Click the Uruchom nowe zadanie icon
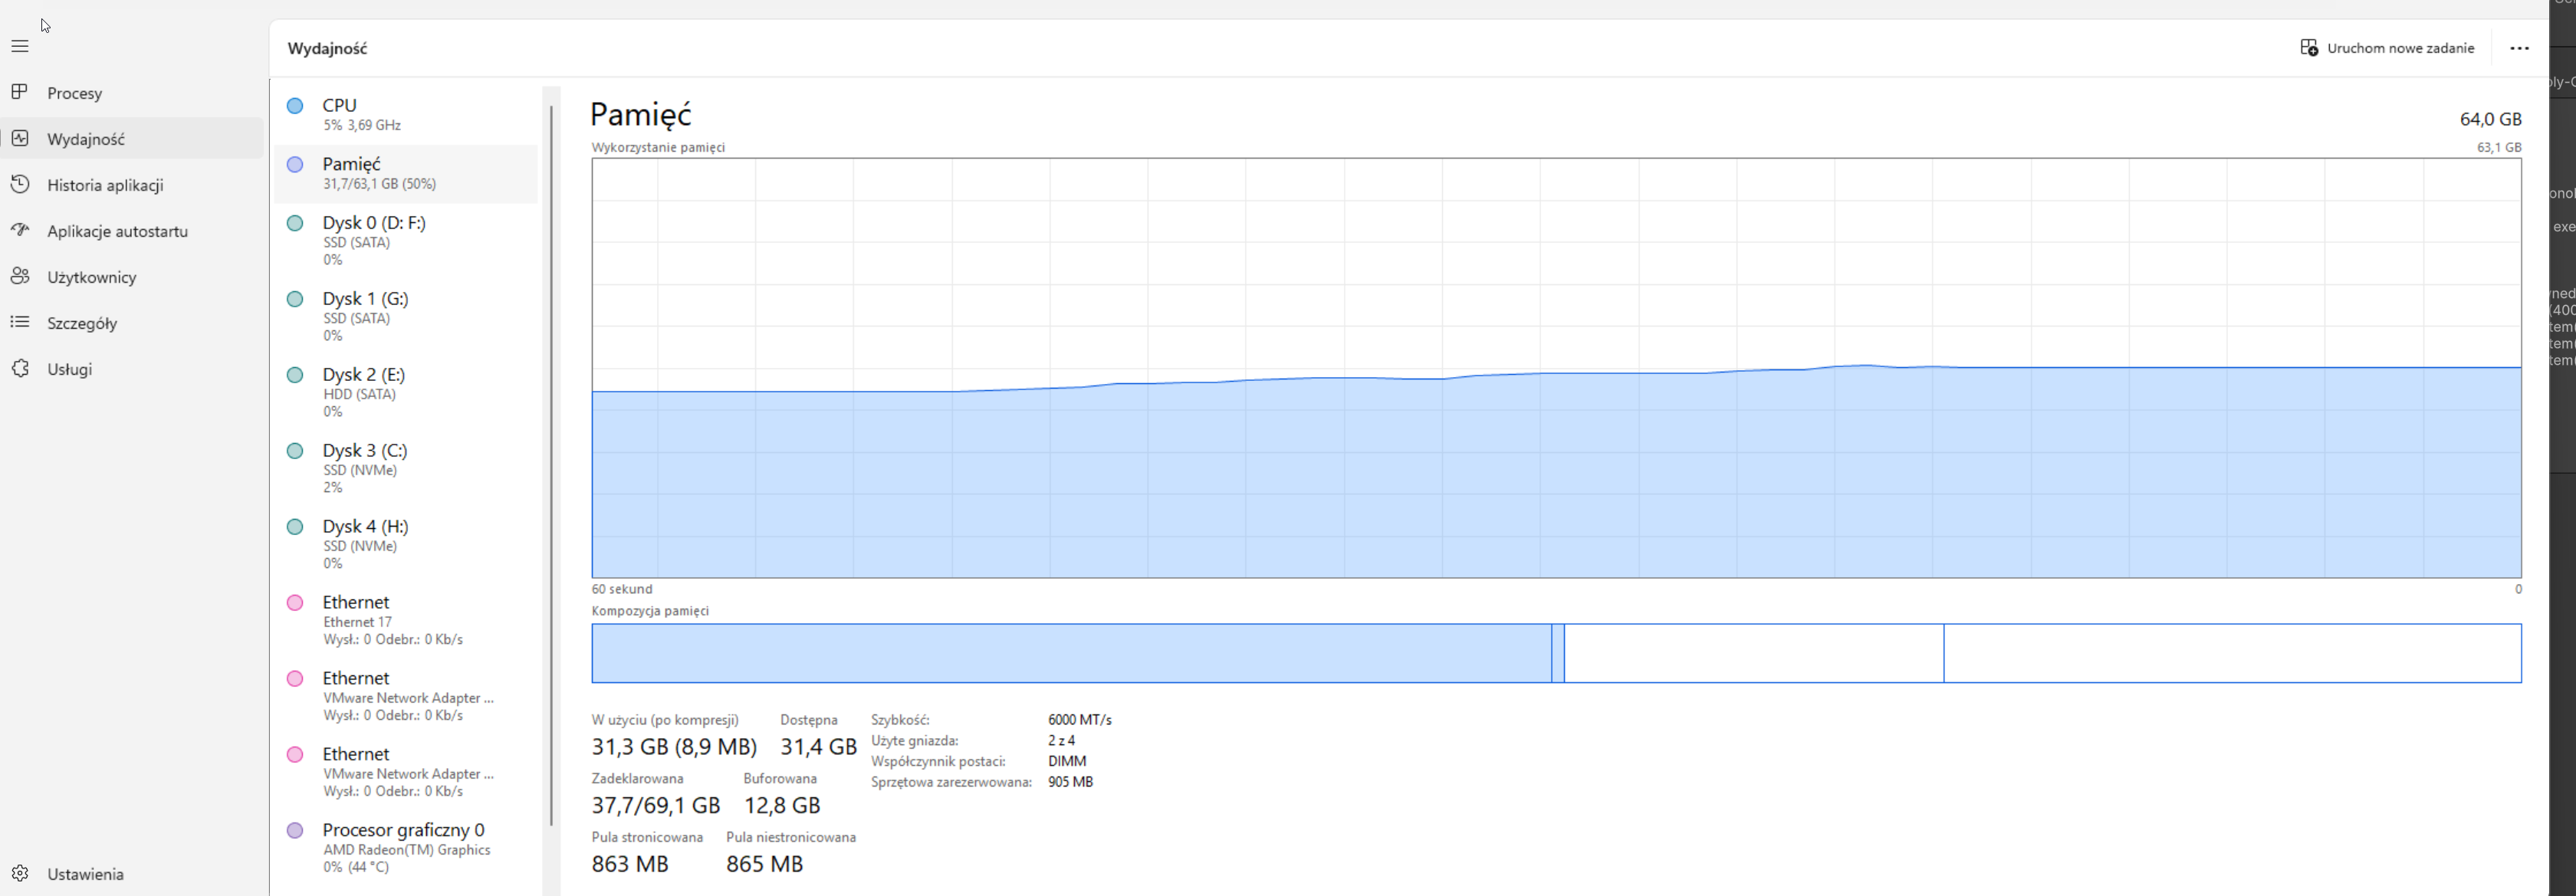Viewport: 2576px width, 896px height. [2309, 48]
